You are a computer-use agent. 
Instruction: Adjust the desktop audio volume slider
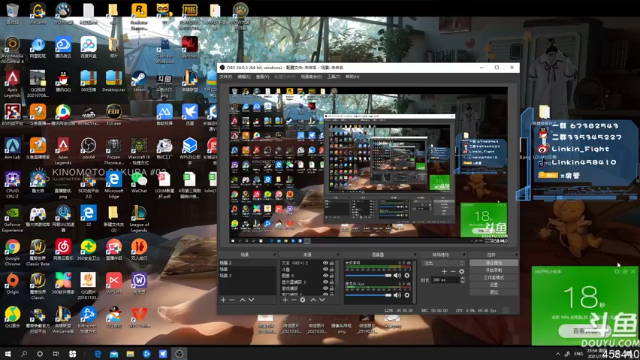tap(368, 276)
